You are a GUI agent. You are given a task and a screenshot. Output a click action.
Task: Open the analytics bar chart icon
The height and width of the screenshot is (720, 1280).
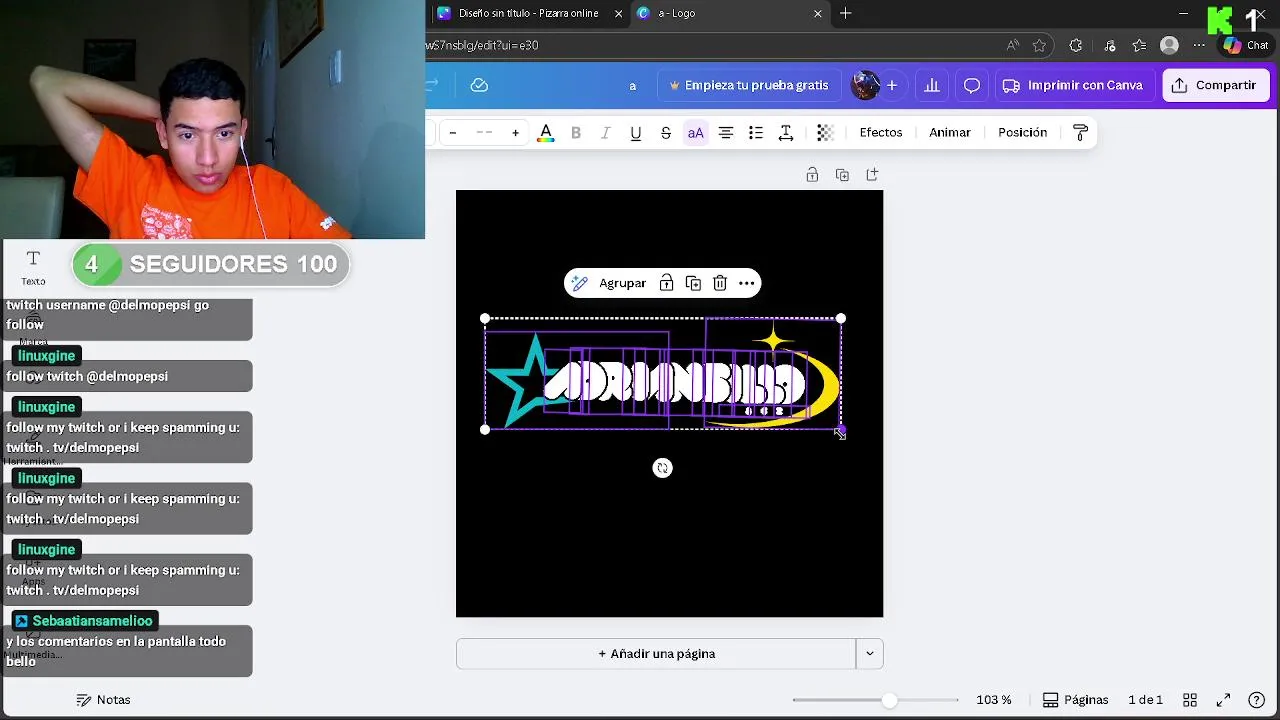click(x=932, y=85)
